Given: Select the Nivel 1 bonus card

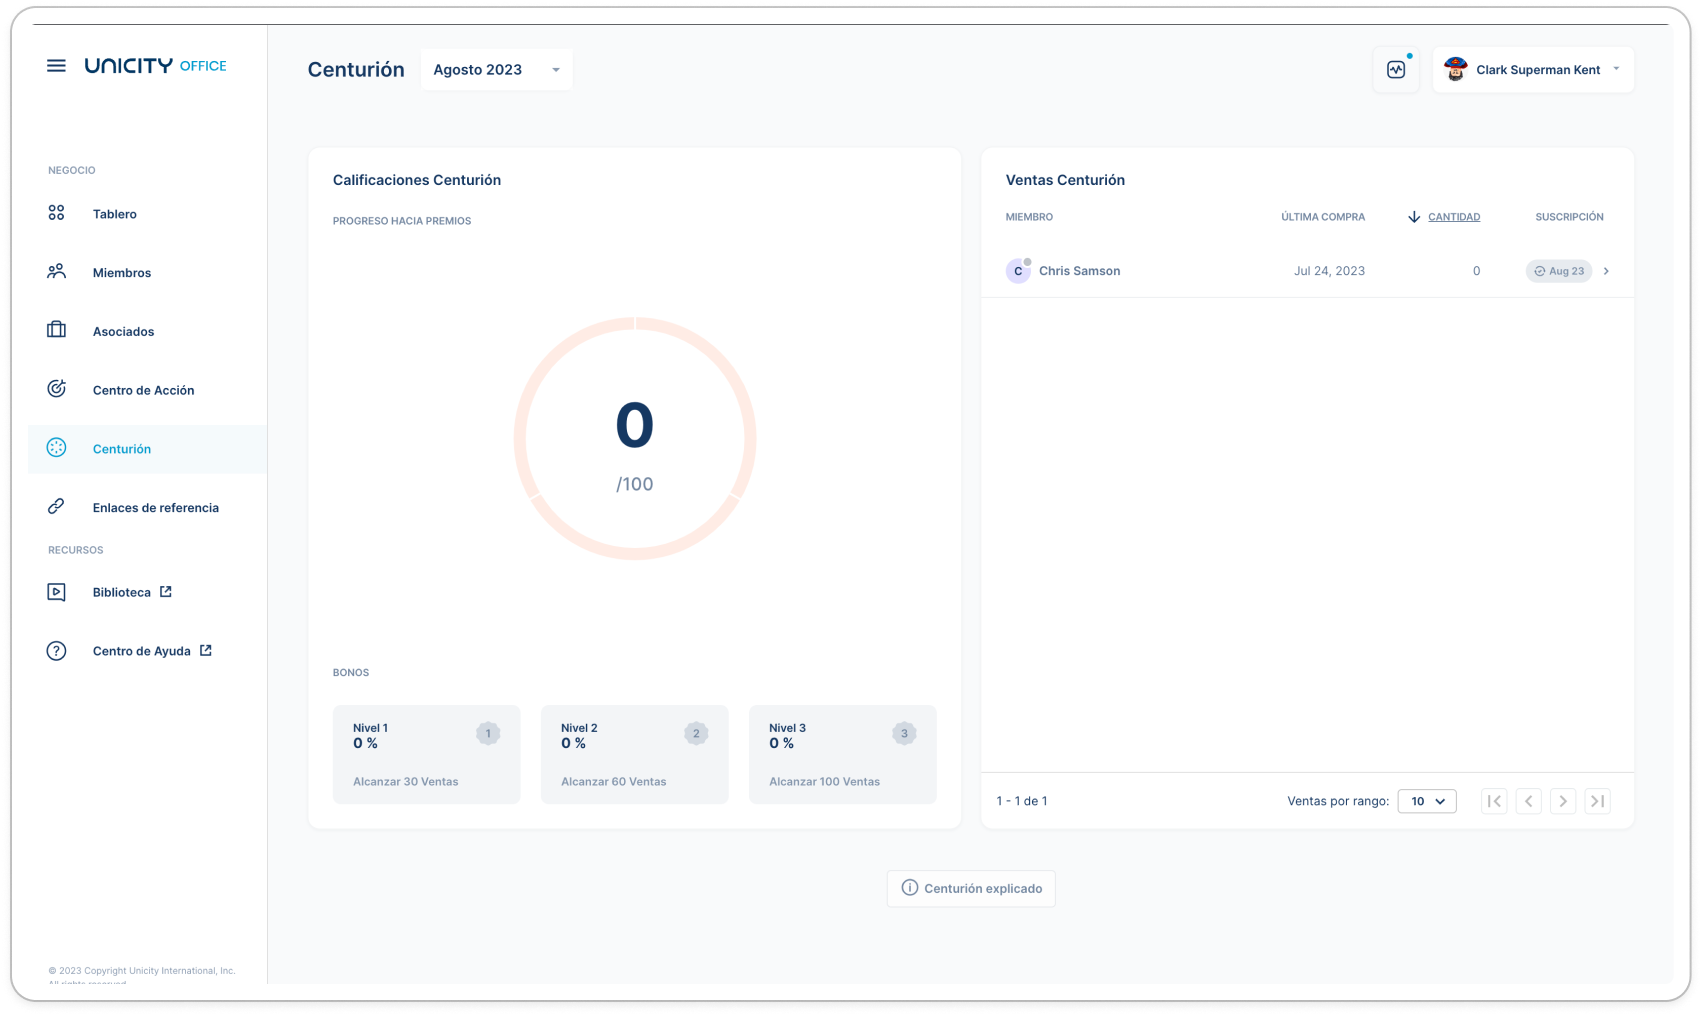Looking at the screenshot, I should (x=427, y=754).
